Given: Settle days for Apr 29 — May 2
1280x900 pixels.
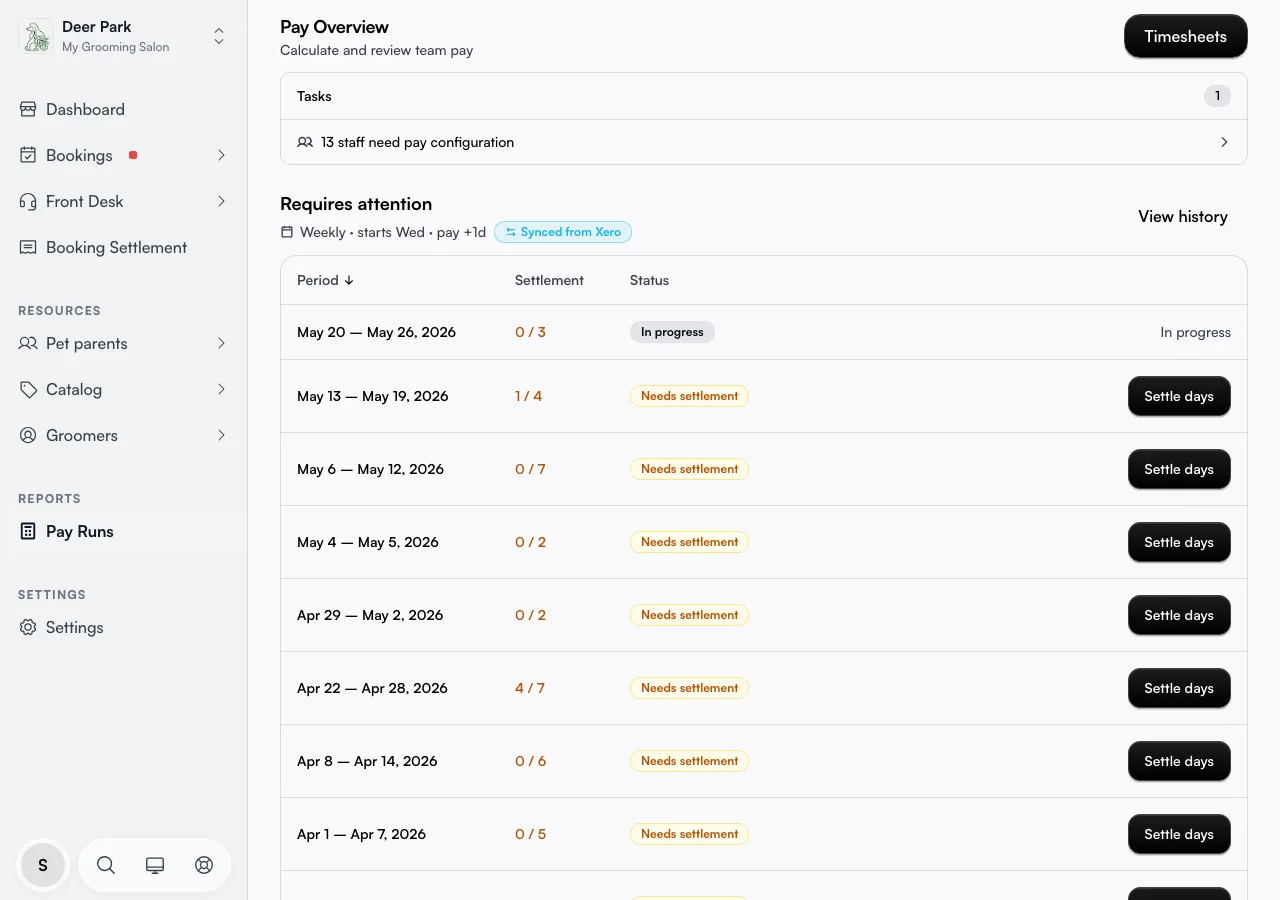Looking at the screenshot, I should [1179, 616].
